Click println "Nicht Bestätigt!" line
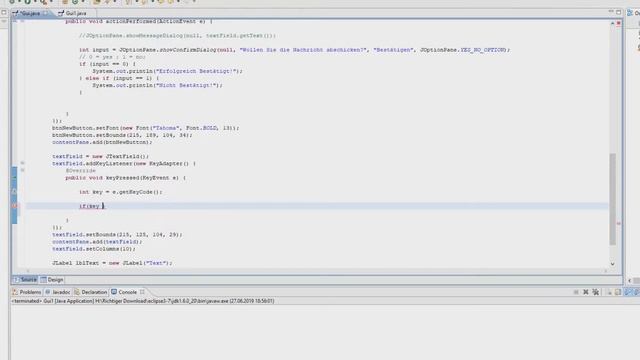Screen dimensions: 640x360 [158, 85]
